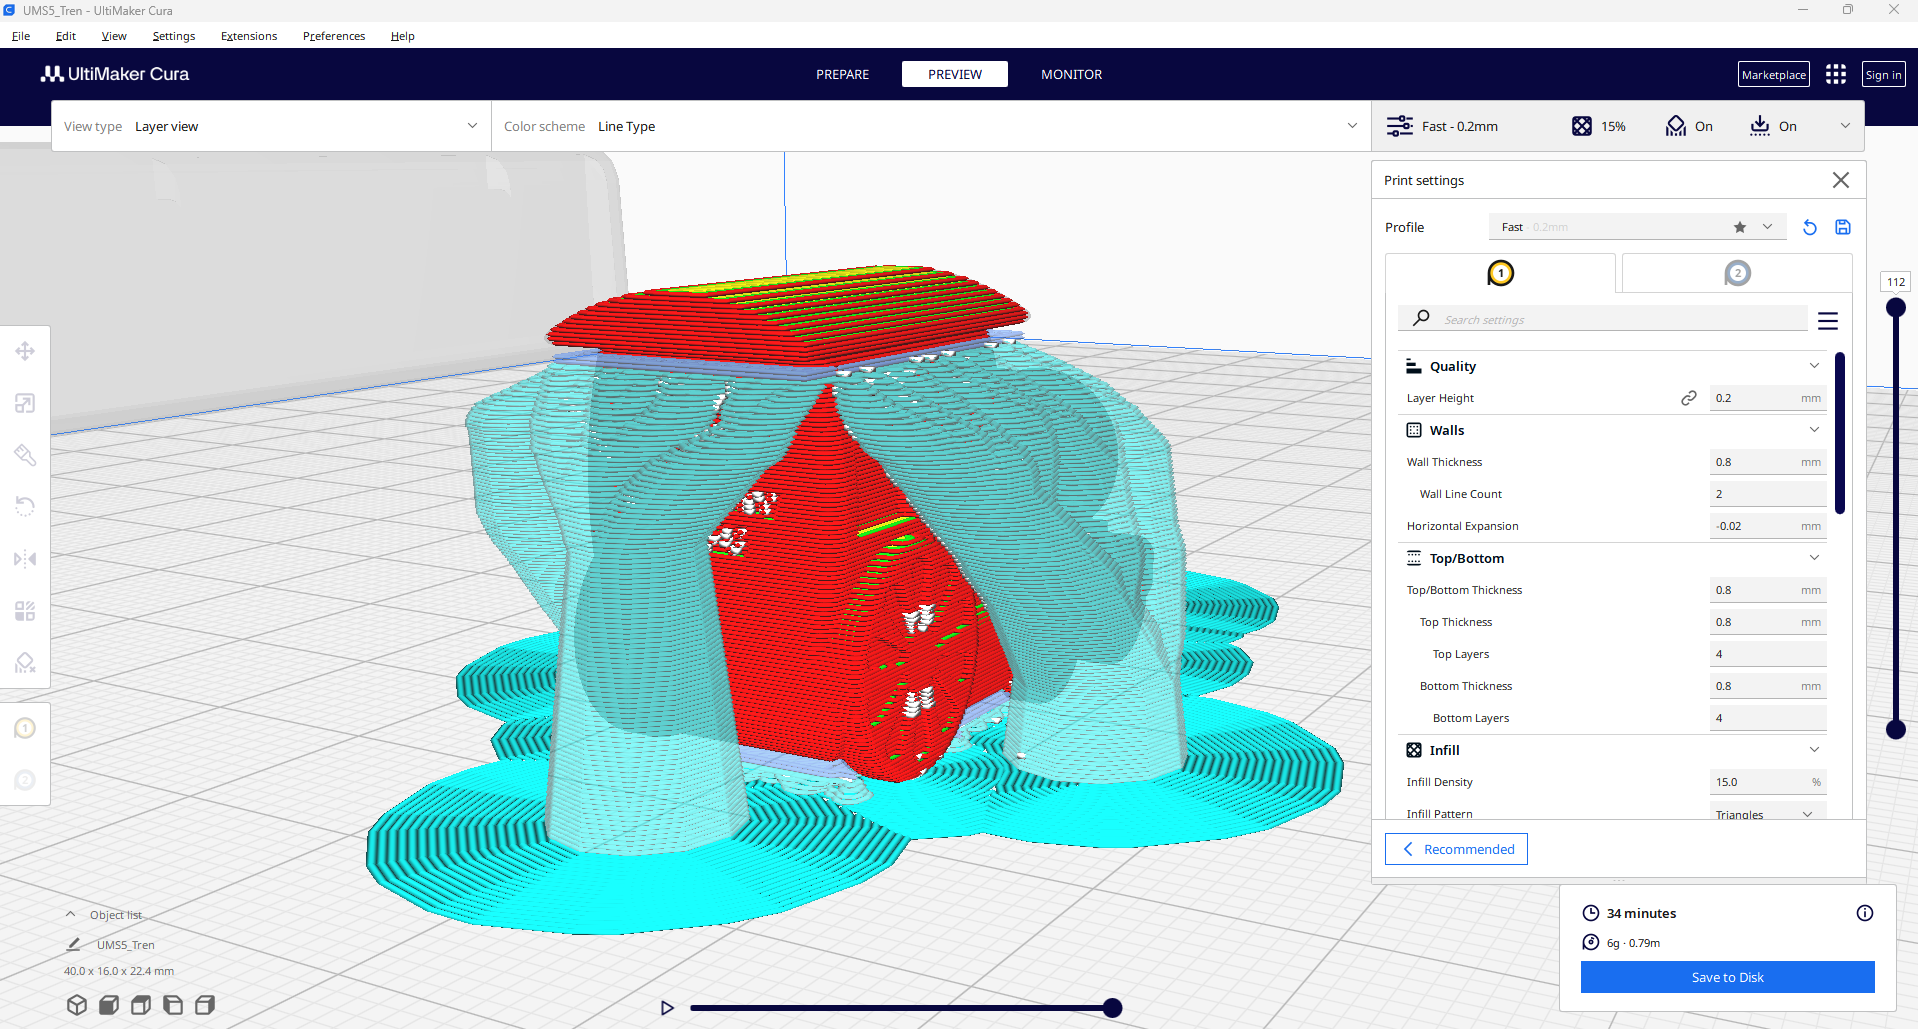
Task: Select the Mirror tool
Action: coord(25,559)
